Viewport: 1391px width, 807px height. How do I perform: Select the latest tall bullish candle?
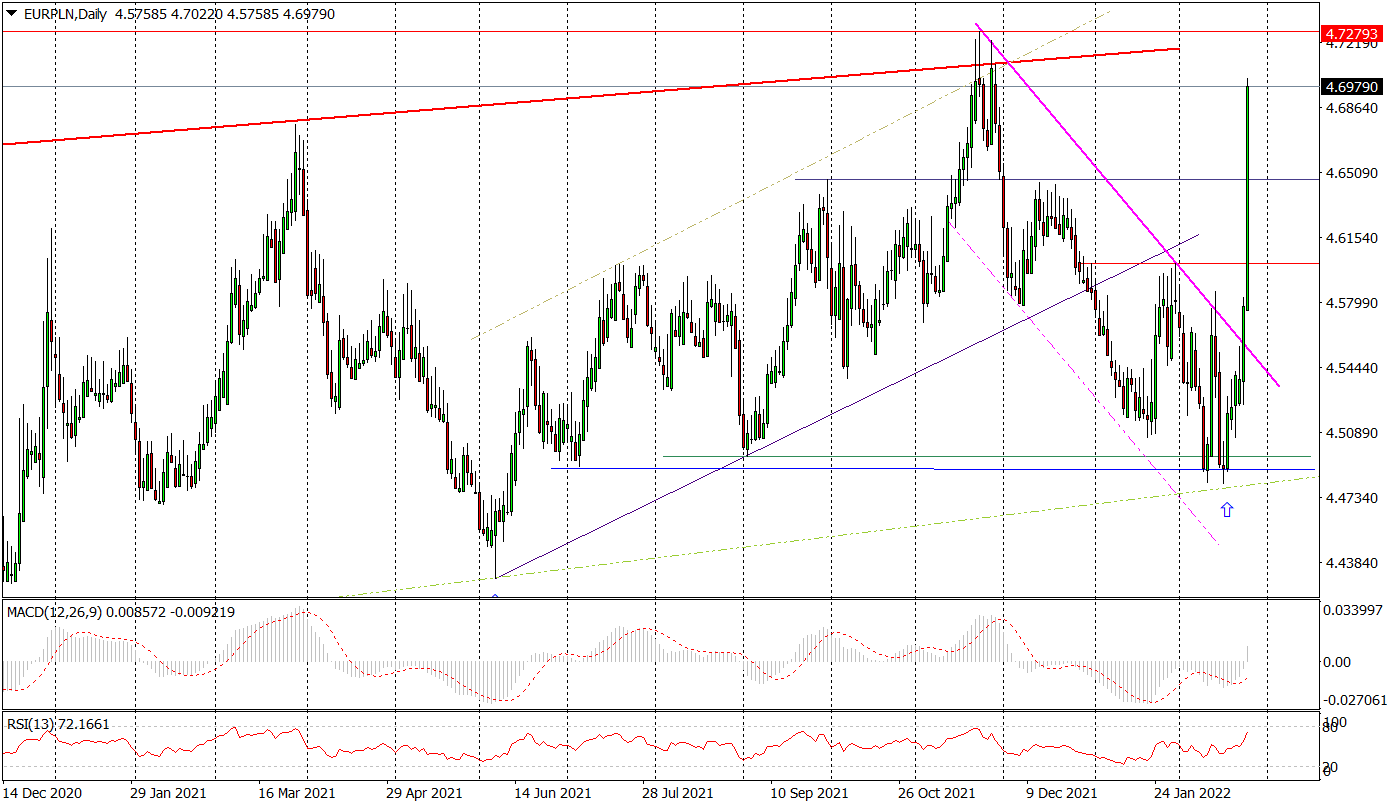1248,195
